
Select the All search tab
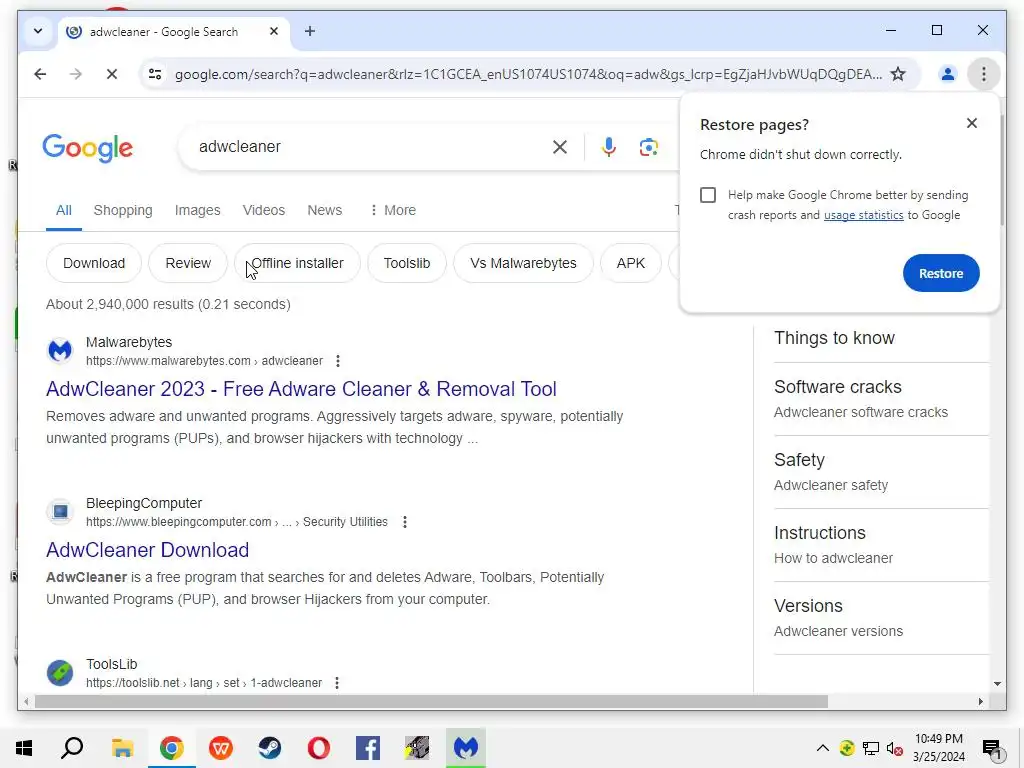[x=63, y=210]
